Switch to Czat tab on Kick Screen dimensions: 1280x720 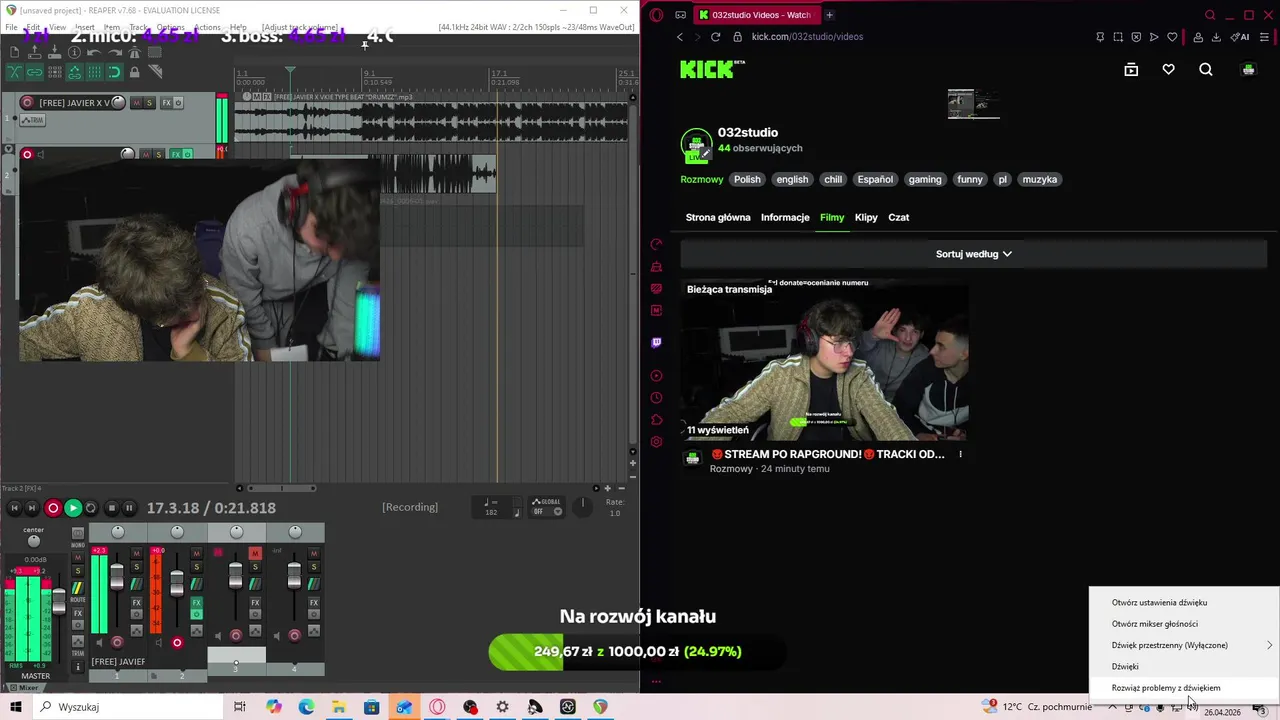point(899,217)
